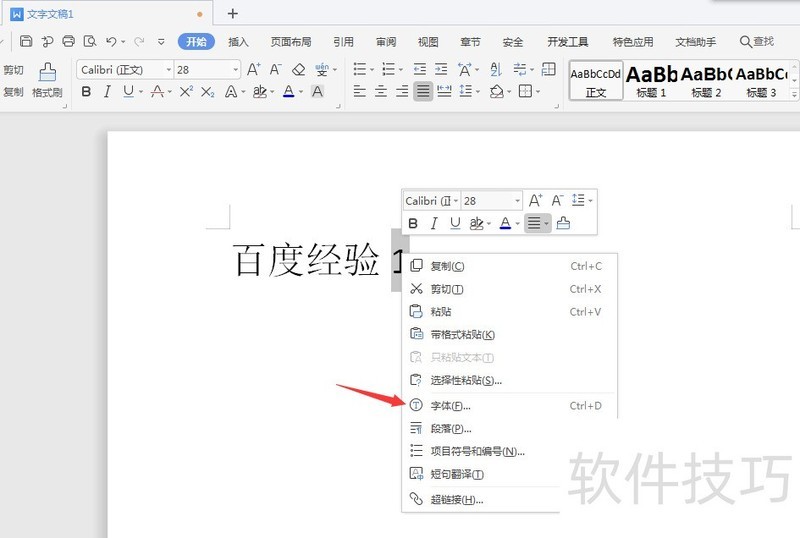Open mini toolbar font size dropdown
Screen dimensions: 800x538
click(x=517, y=201)
